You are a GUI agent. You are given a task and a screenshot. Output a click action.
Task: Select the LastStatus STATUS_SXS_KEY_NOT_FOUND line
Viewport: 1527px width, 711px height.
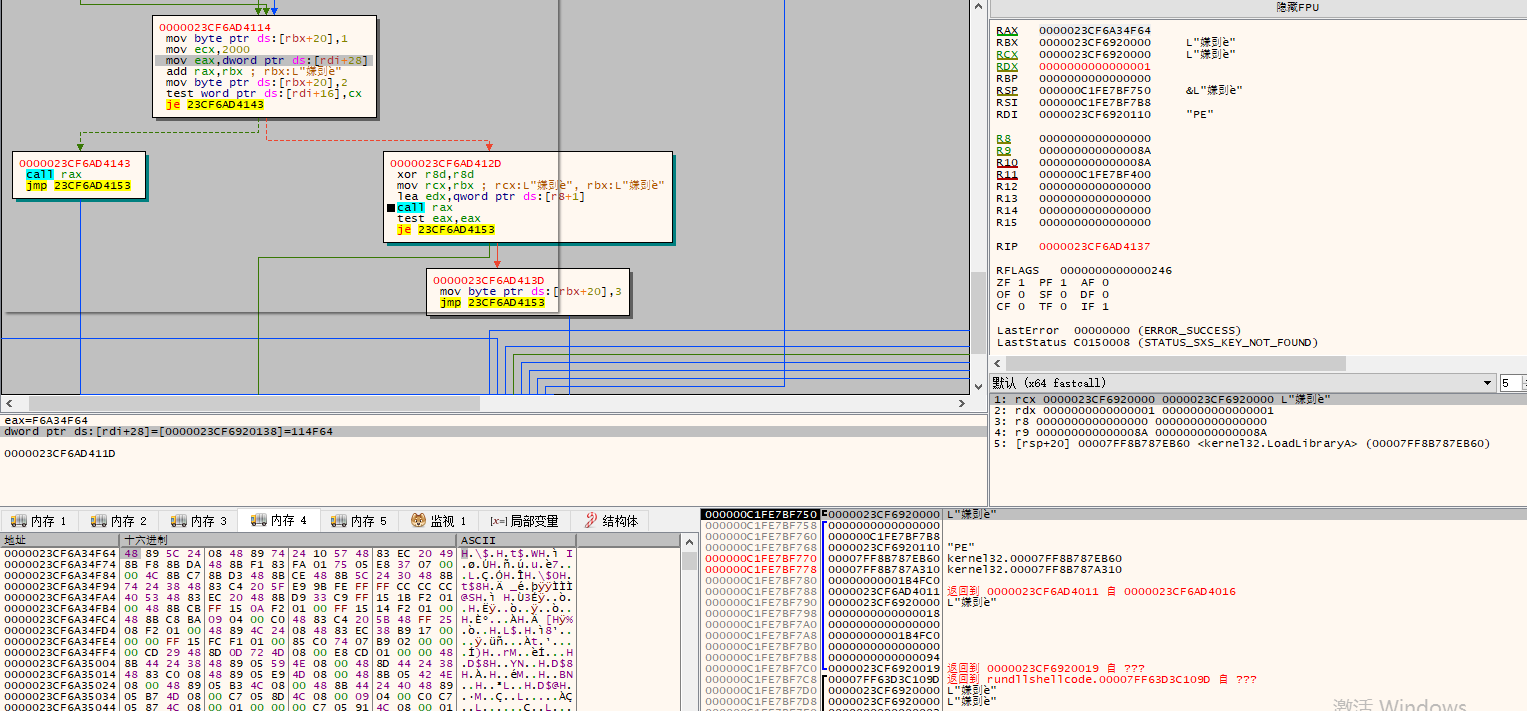coord(1157,342)
